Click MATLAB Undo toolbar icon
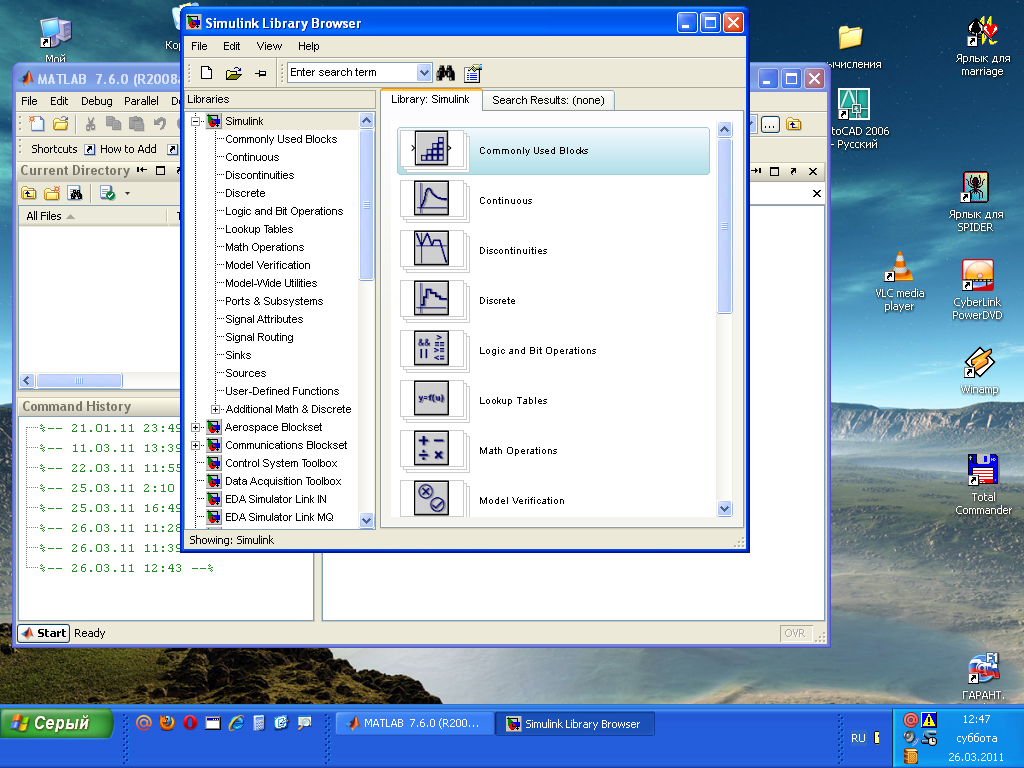 [160, 124]
